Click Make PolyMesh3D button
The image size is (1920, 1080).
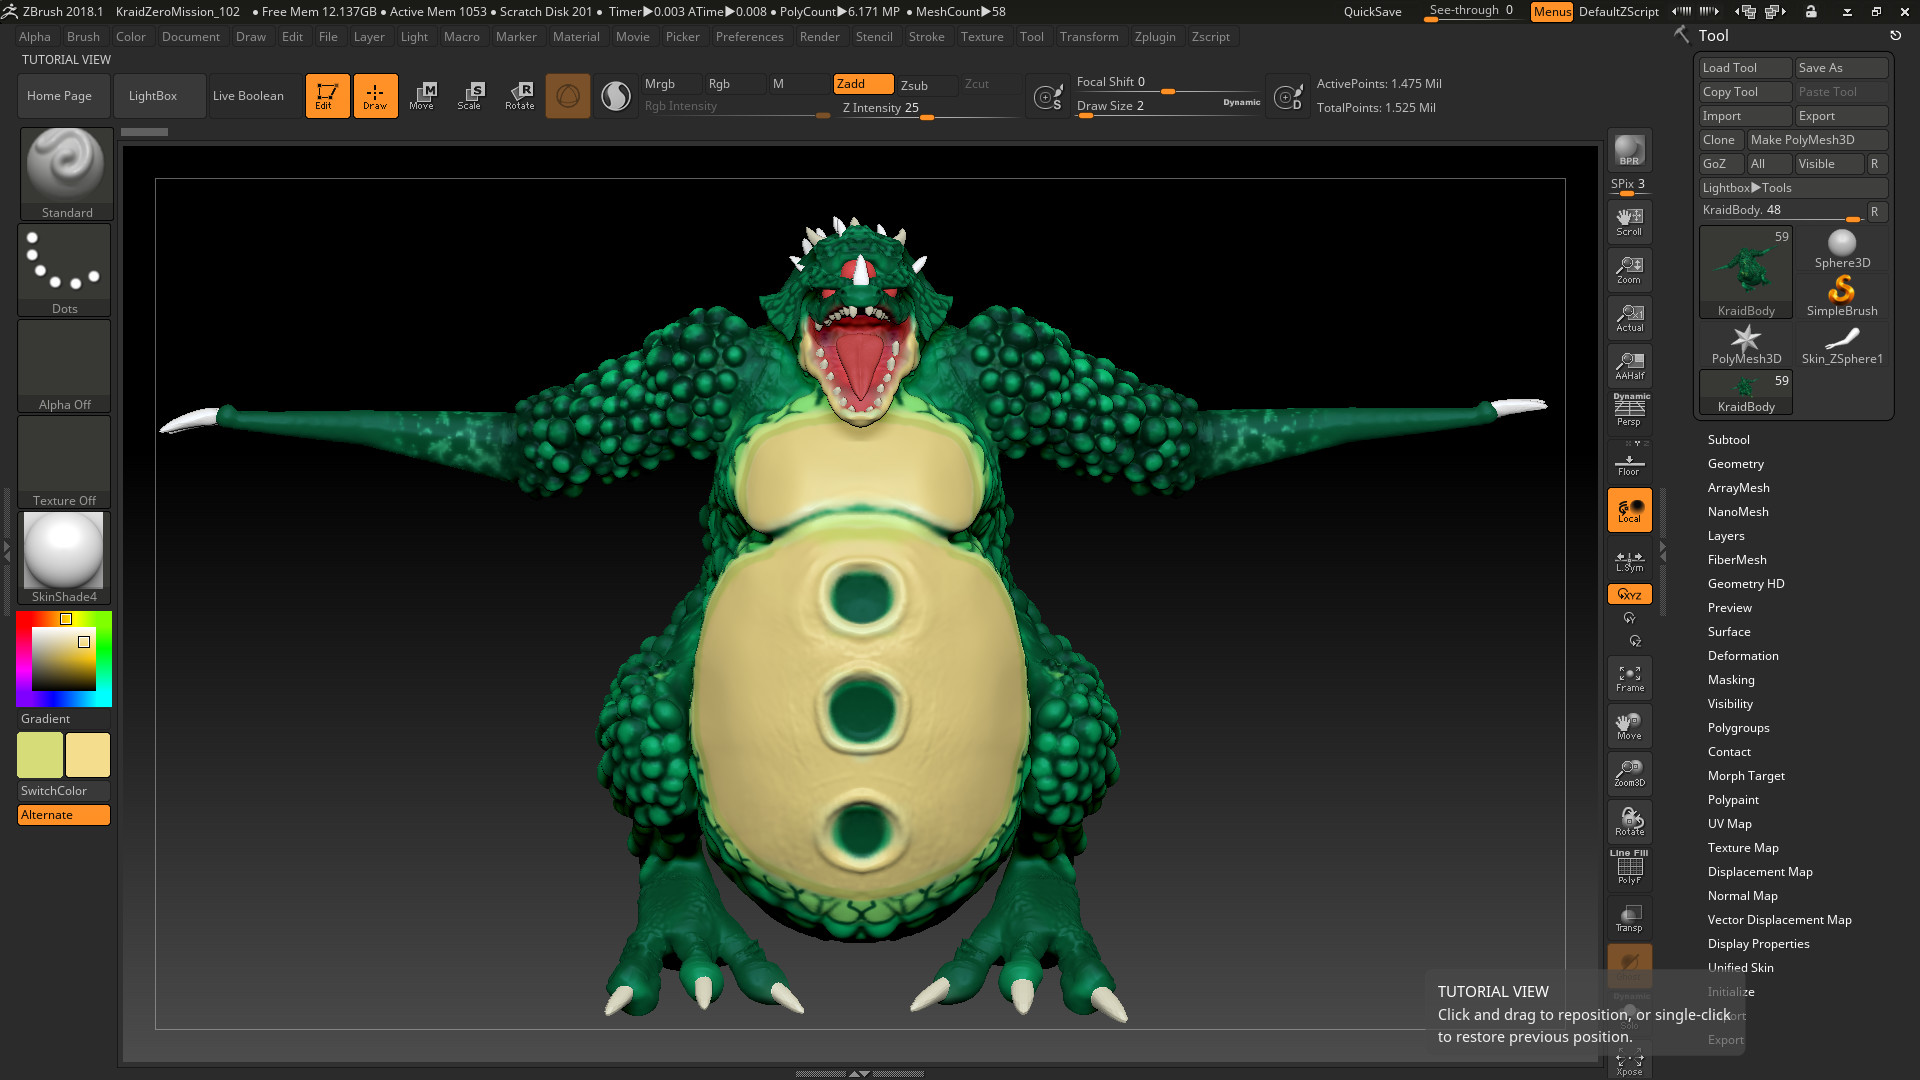pyautogui.click(x=1817, y=140)
